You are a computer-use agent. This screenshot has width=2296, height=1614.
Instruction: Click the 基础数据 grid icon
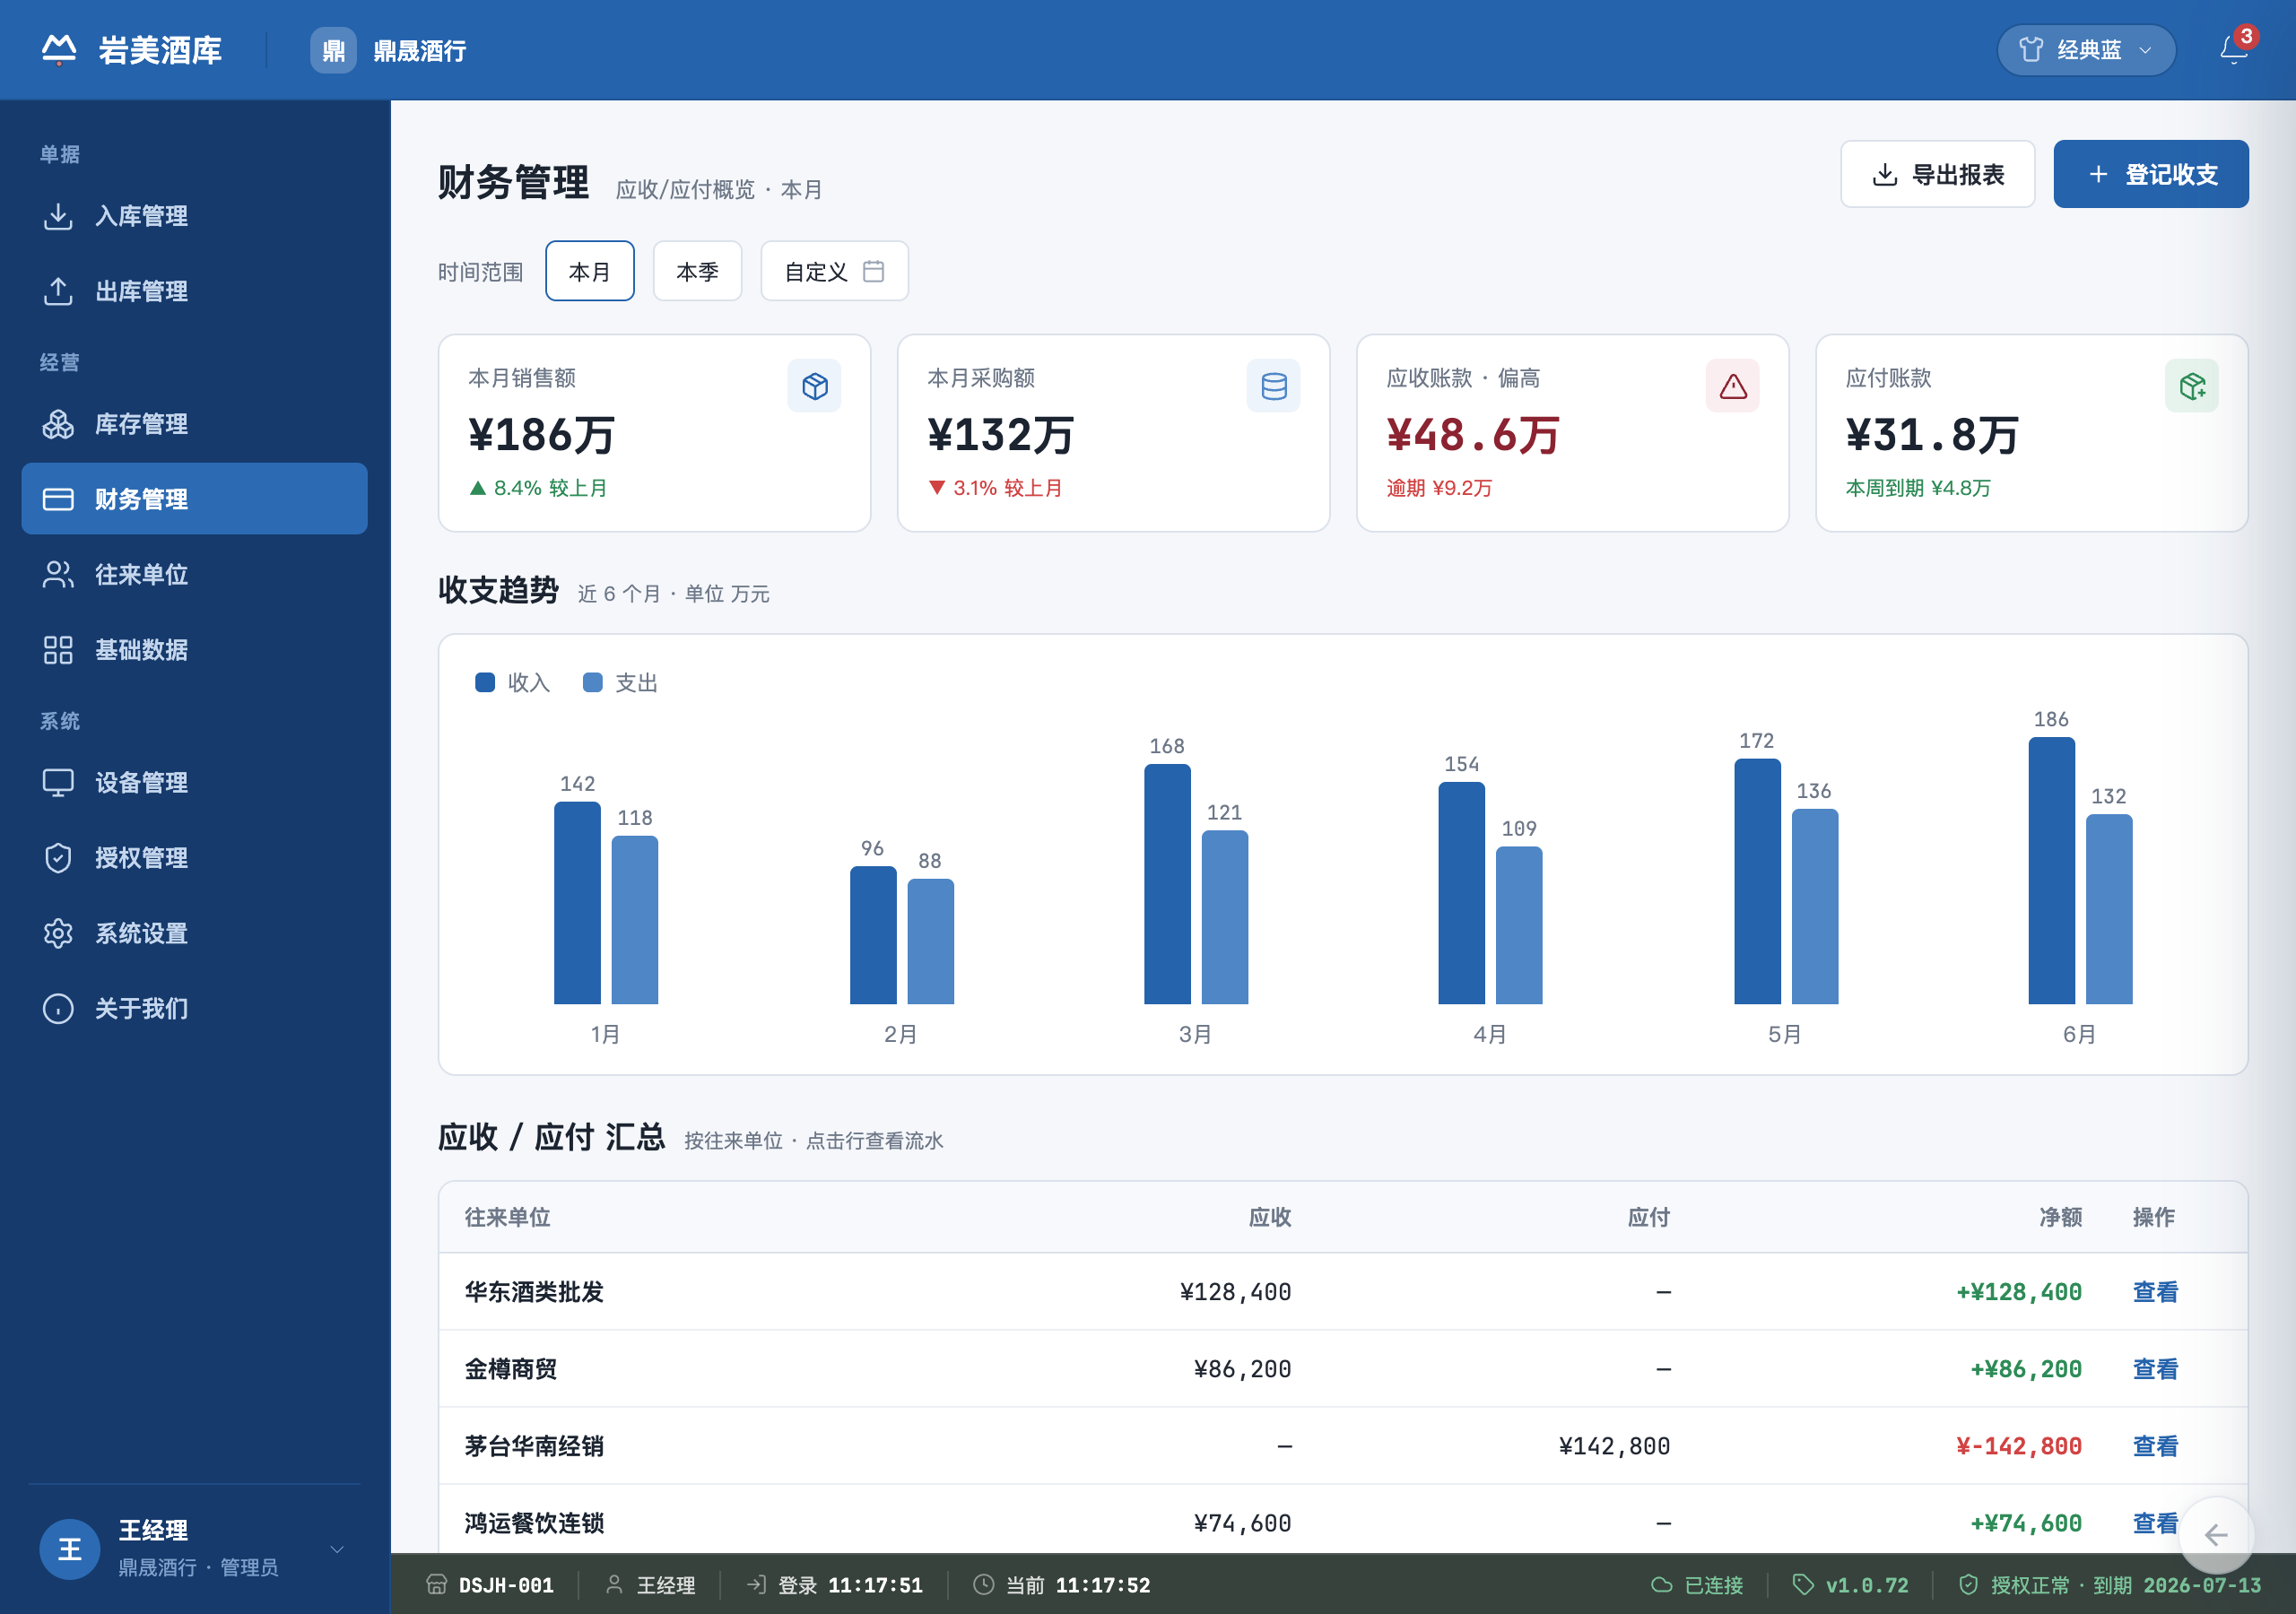point(58,650)
